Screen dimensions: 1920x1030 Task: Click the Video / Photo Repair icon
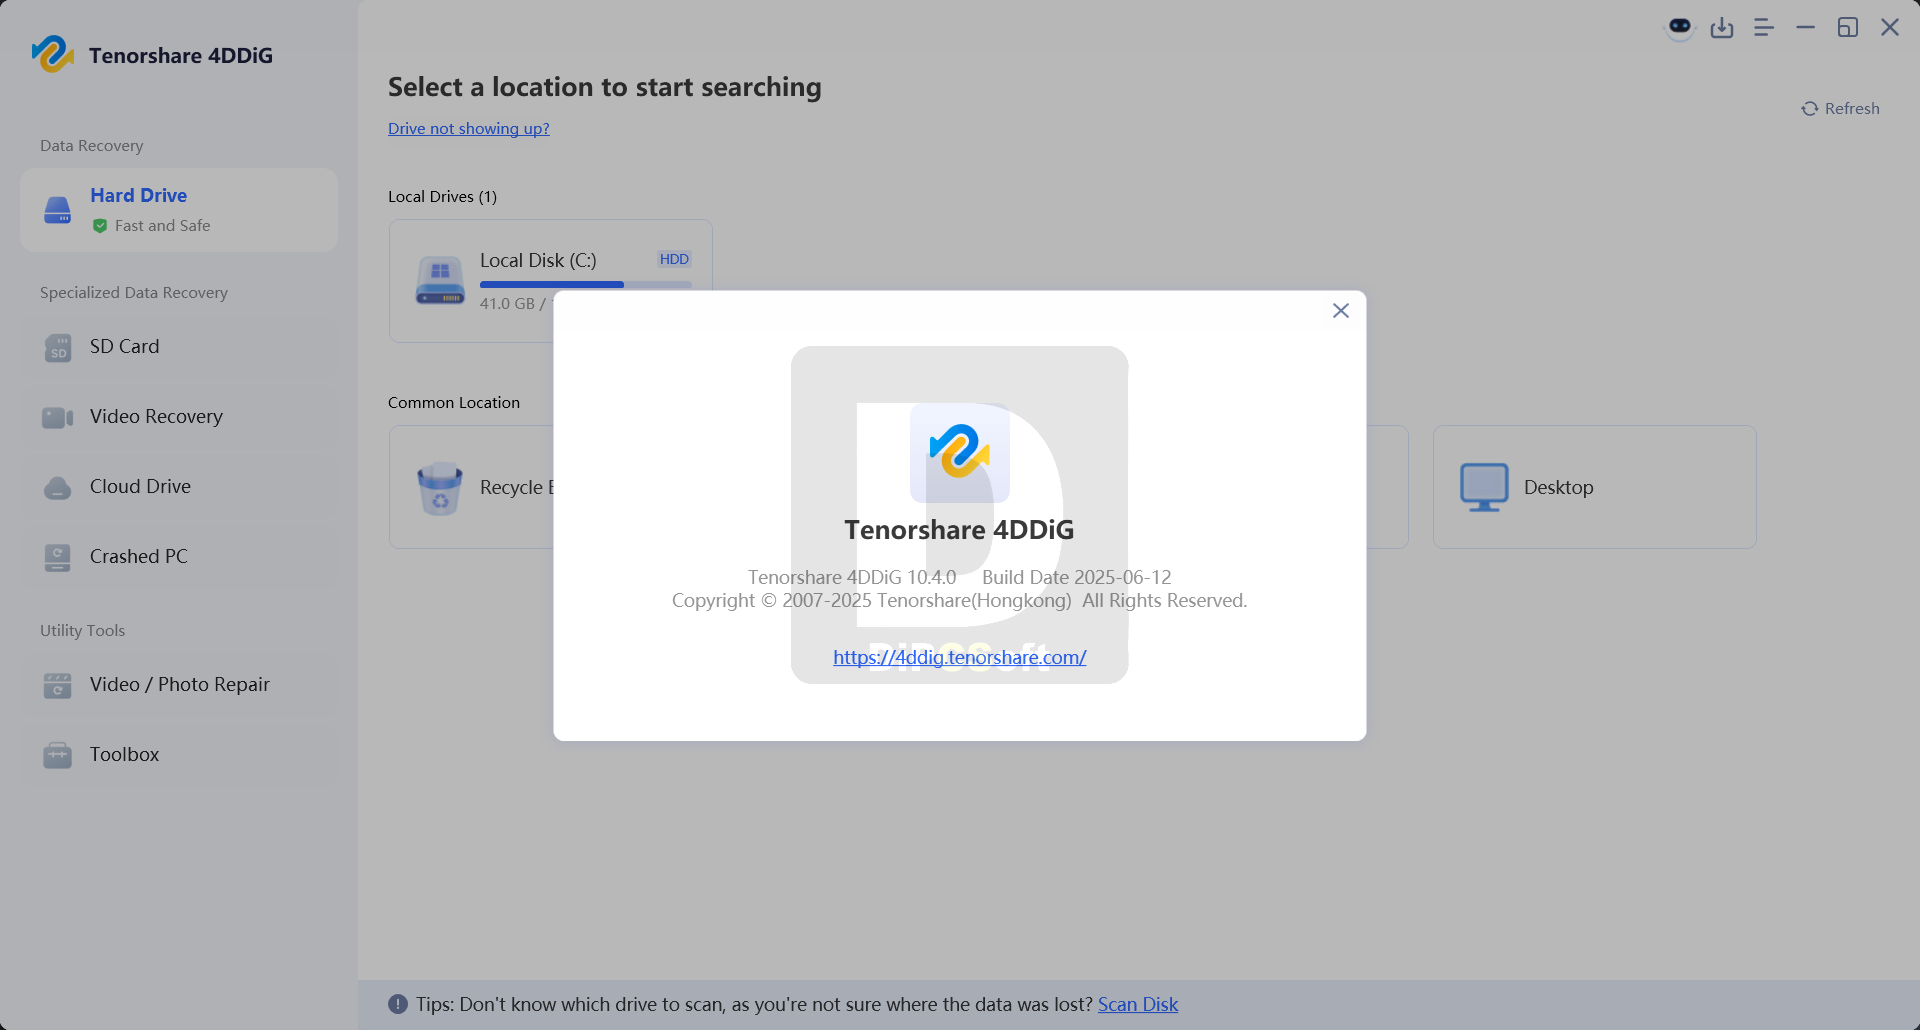click(58, 686)
